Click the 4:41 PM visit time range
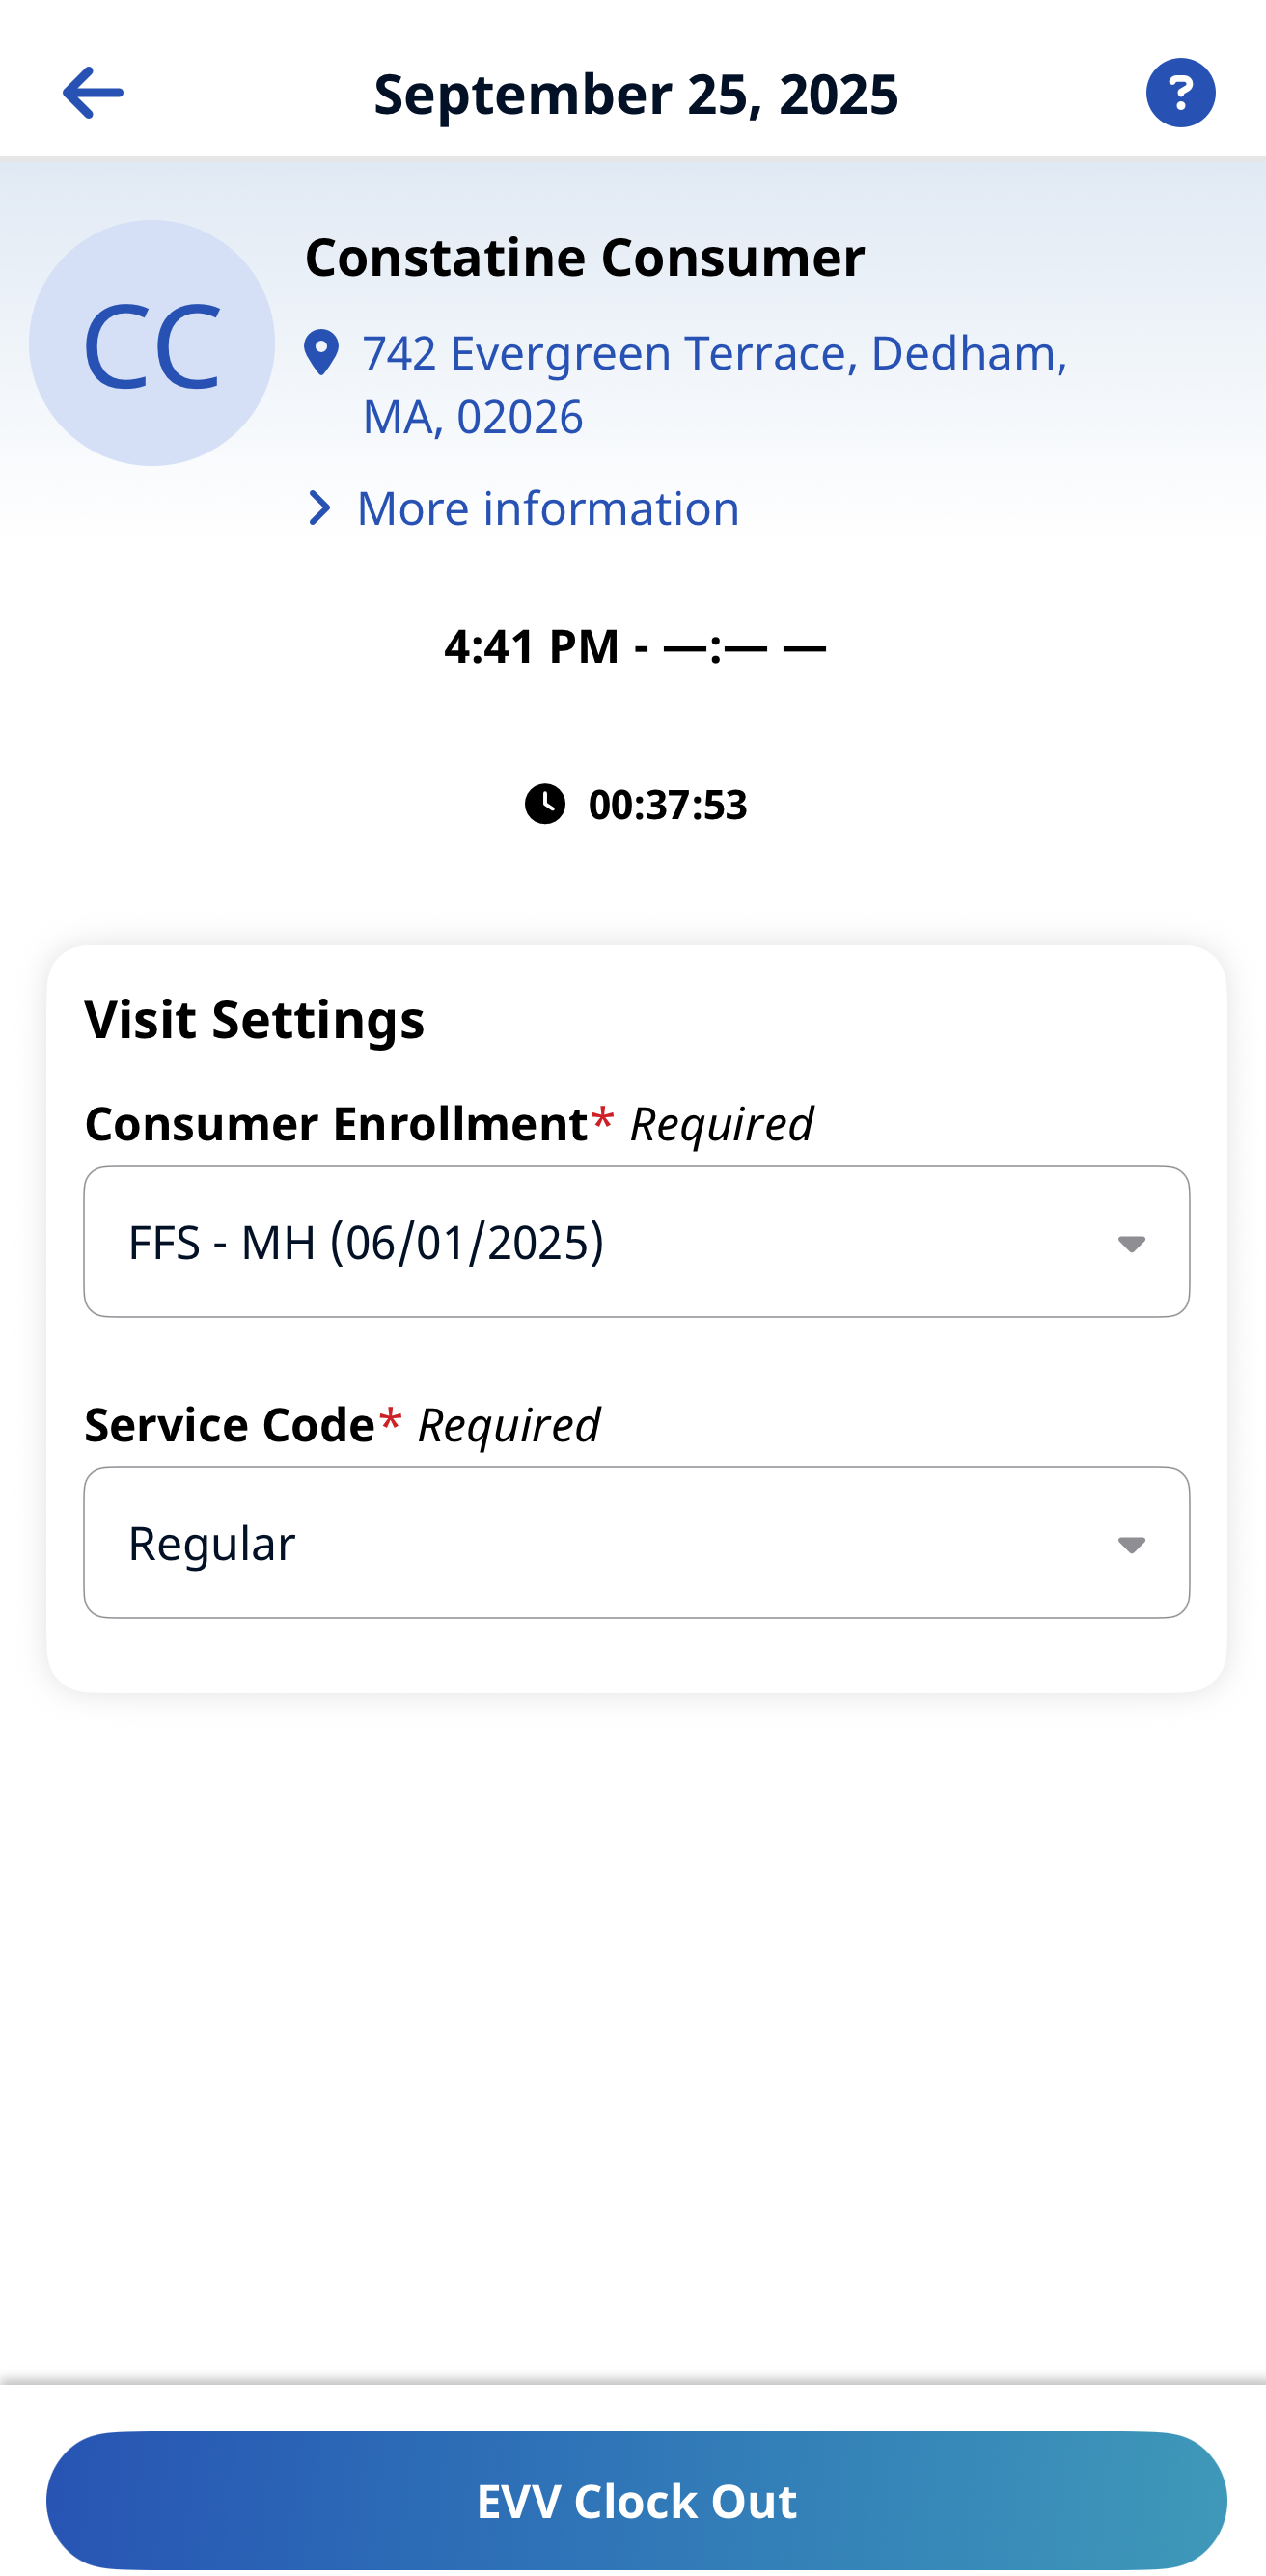The image size is (1266, 2576). (x=635, y=646)
